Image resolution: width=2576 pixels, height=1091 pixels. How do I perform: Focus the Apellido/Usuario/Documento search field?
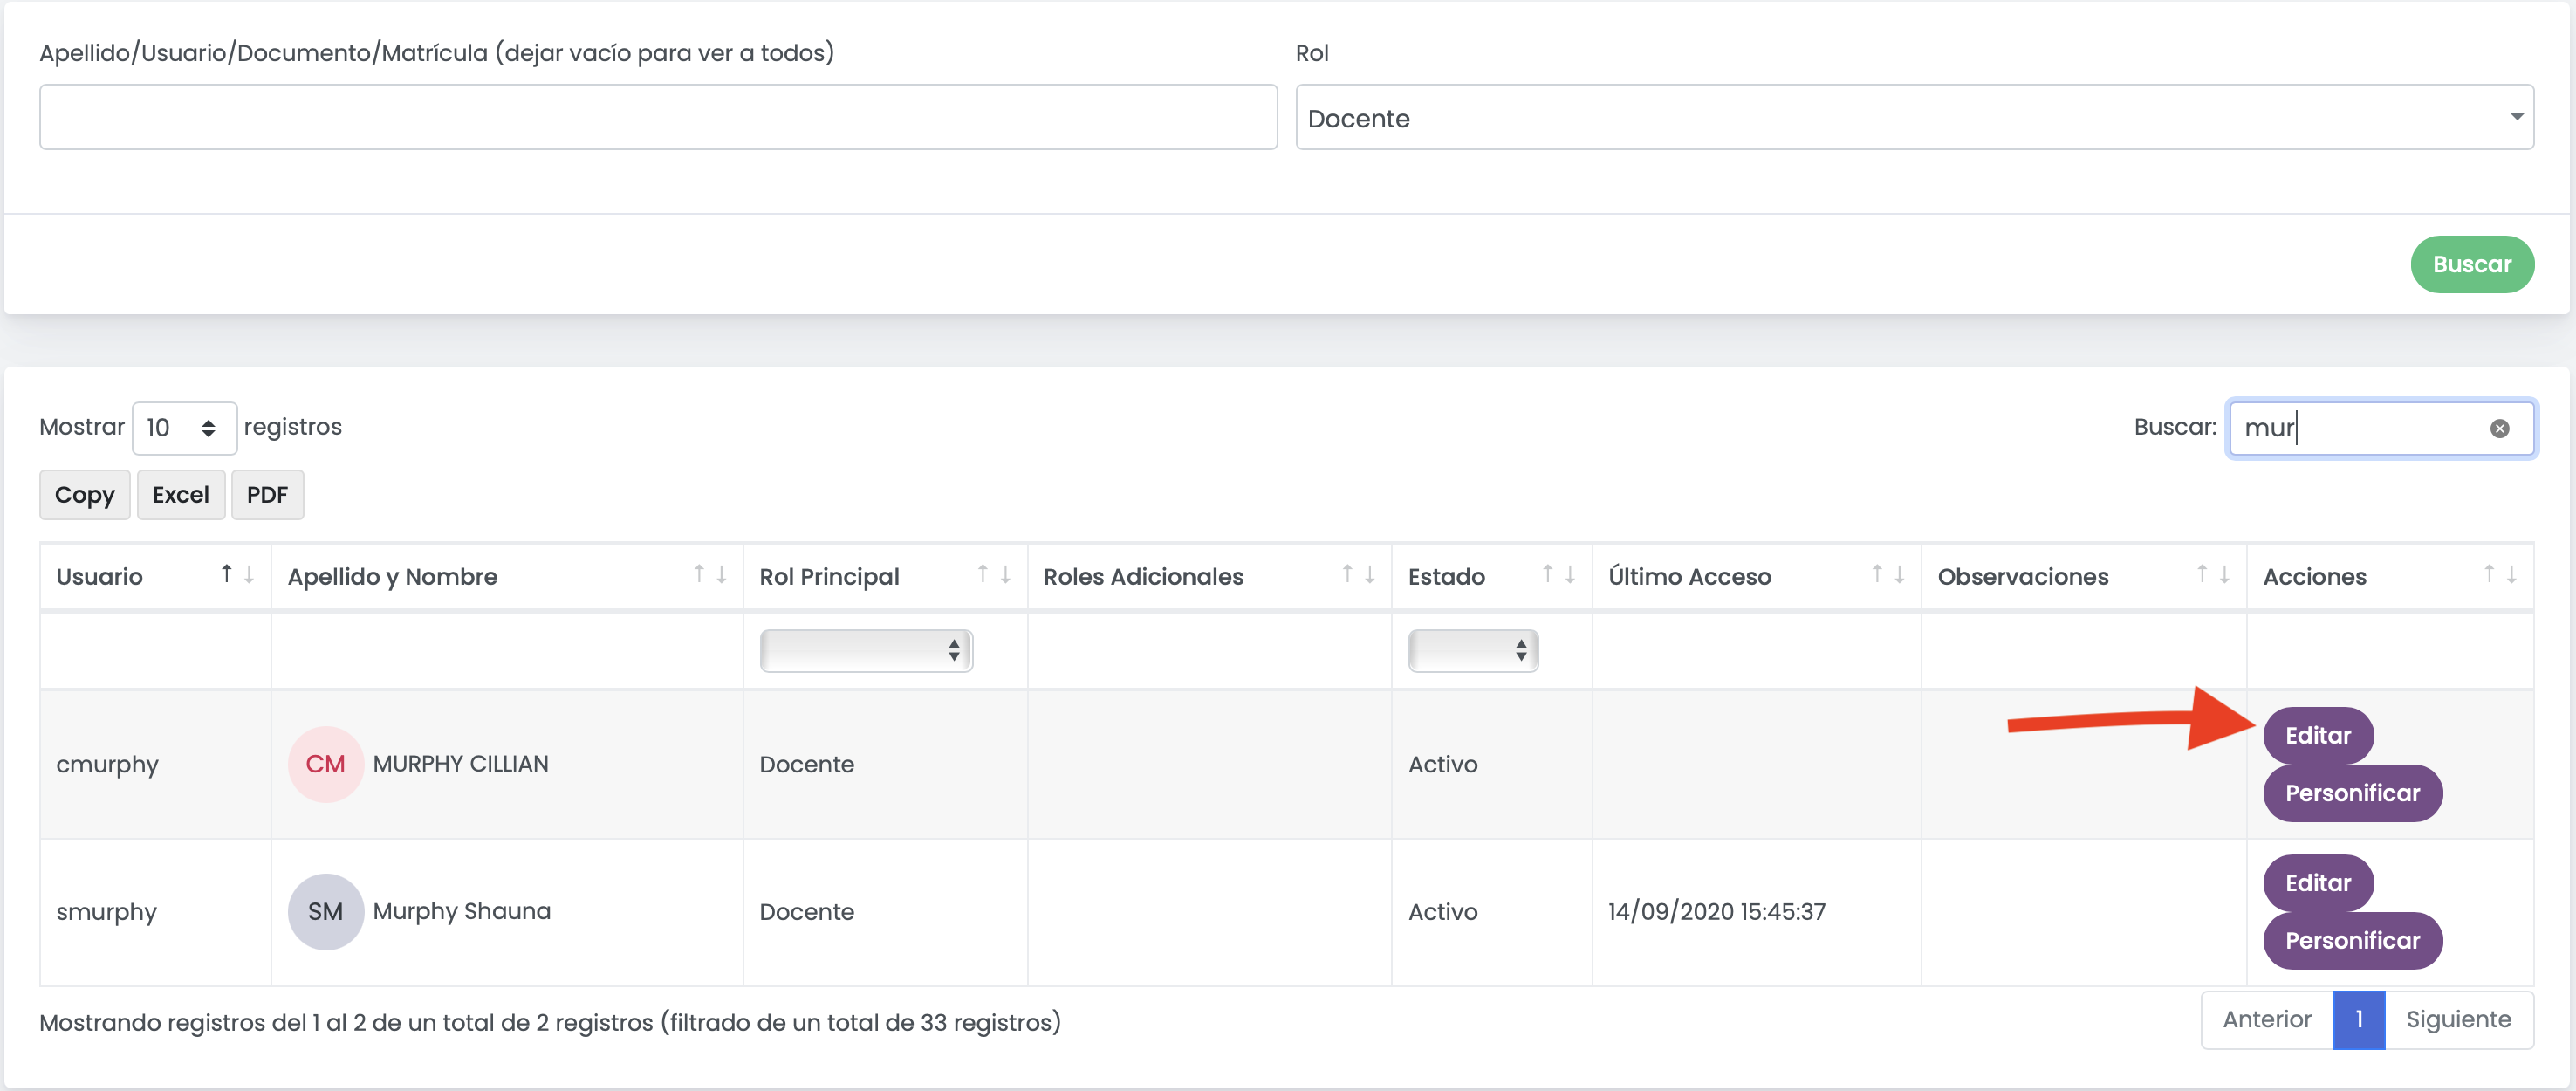coord(658,118)
